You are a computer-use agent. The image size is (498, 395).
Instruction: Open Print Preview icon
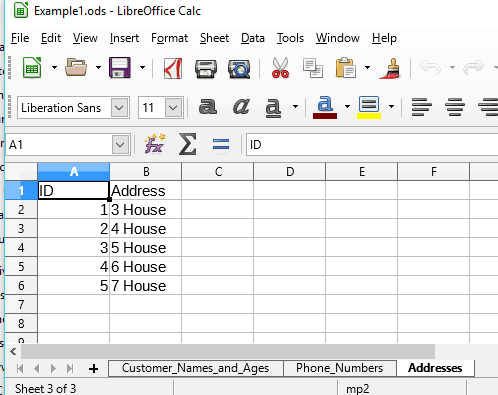[x=239, y=69]
